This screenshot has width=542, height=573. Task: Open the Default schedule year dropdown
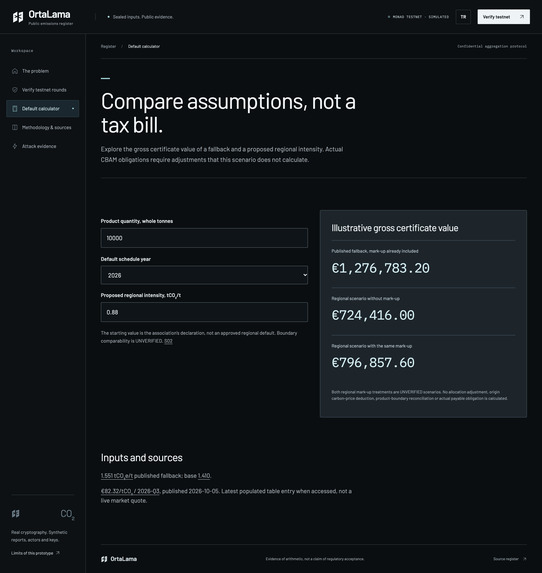tap(204, 275)
